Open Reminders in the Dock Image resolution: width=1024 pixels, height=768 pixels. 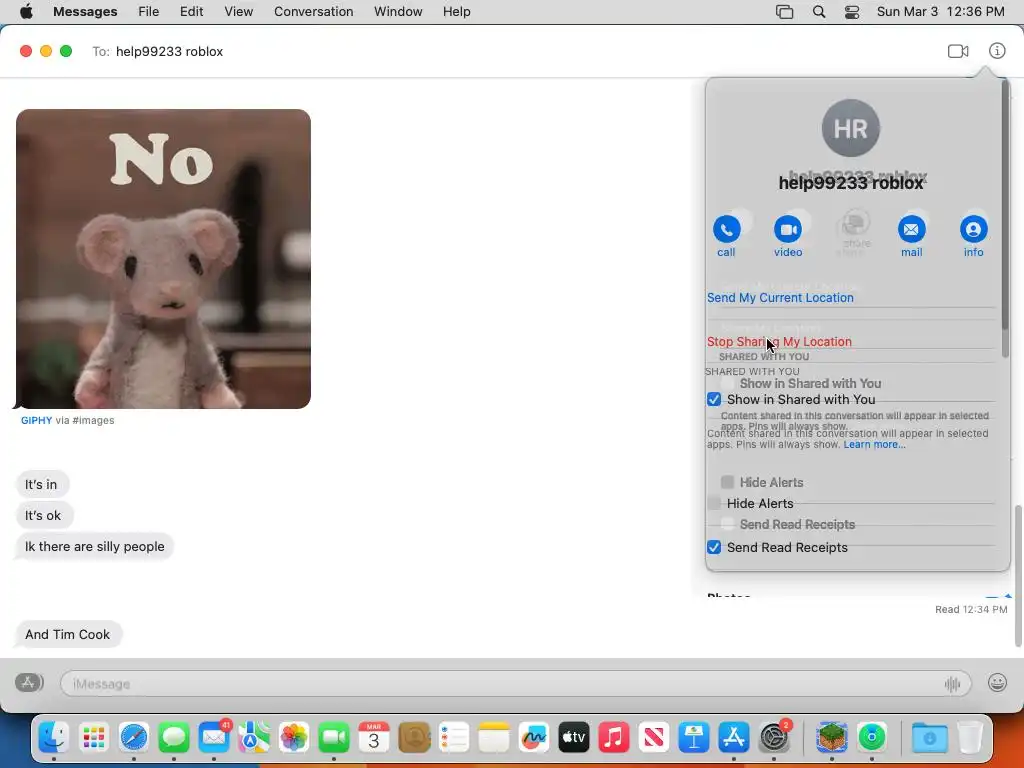[x=454, y=738]
